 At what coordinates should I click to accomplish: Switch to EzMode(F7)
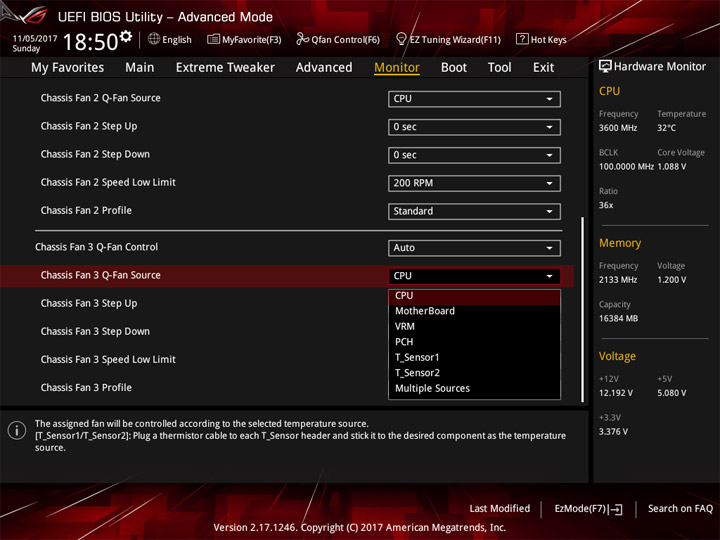tap(588, 509)
